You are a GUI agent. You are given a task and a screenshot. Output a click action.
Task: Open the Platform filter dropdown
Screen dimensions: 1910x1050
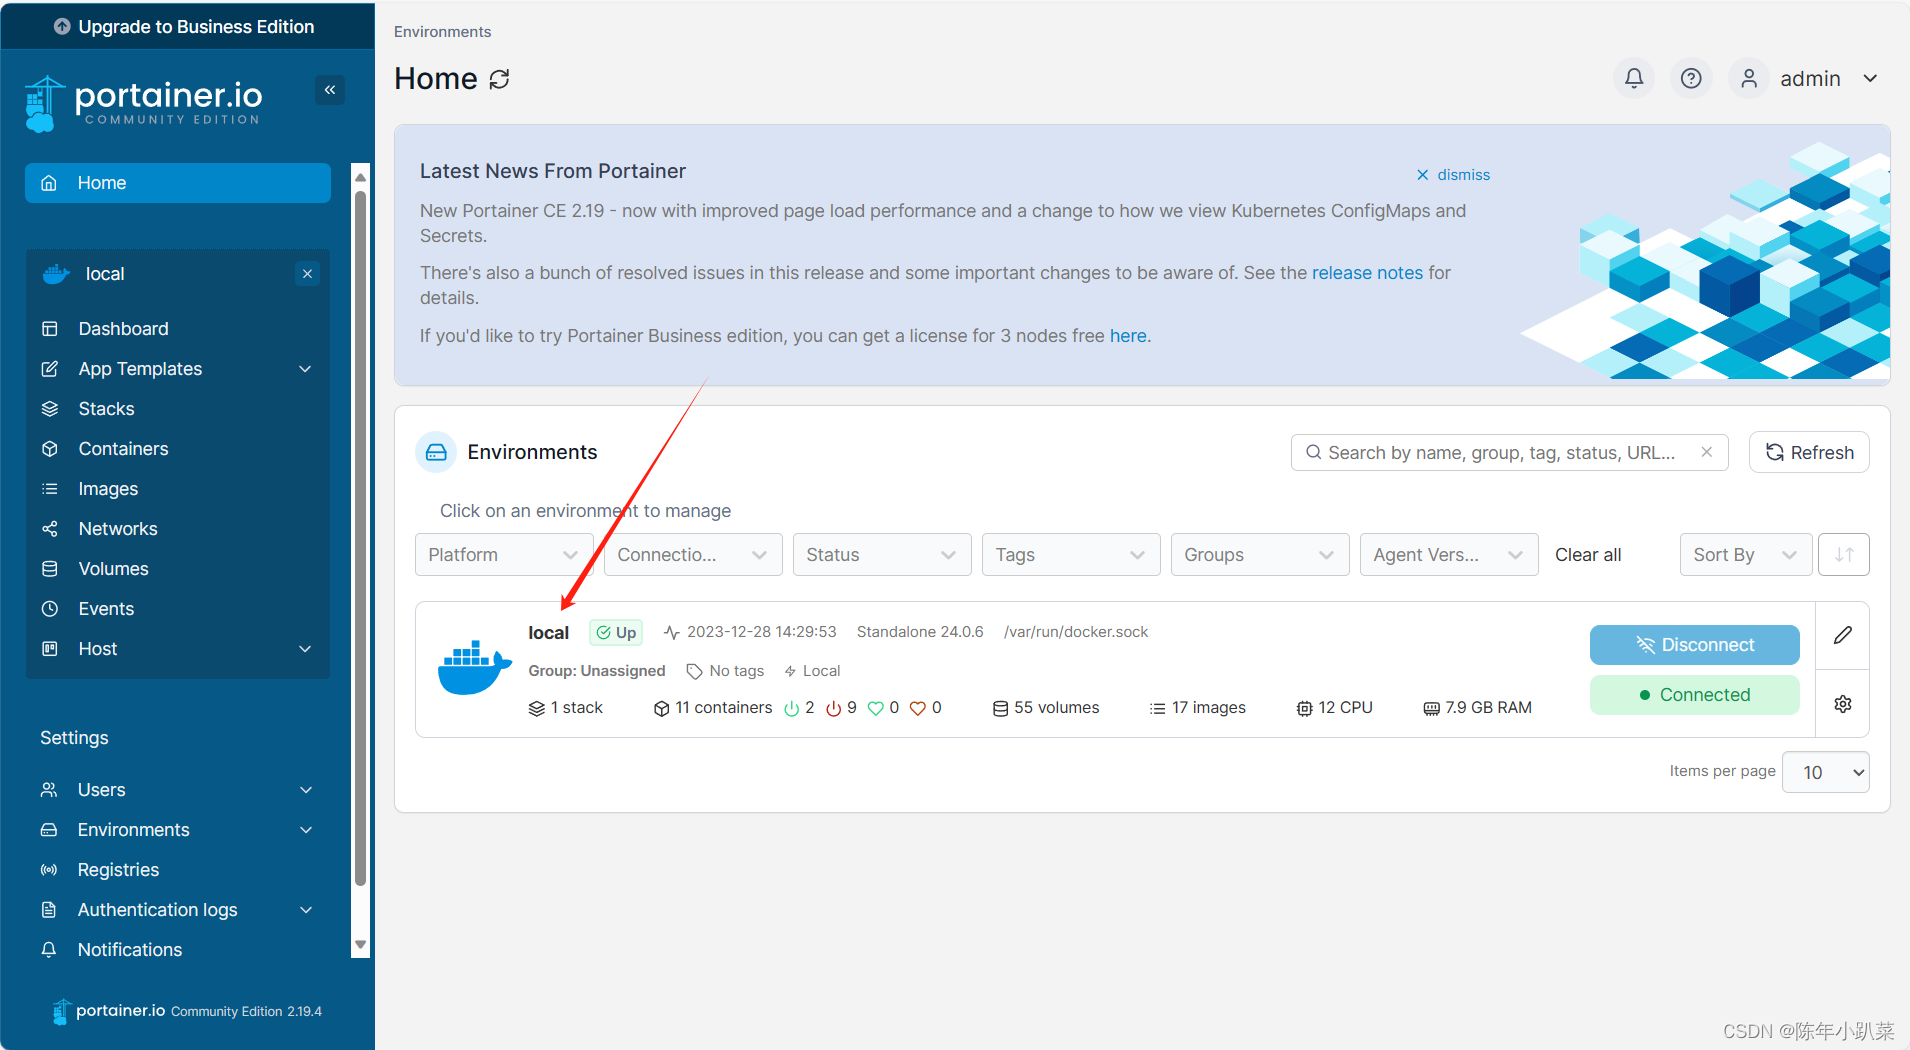click(504, 555)
